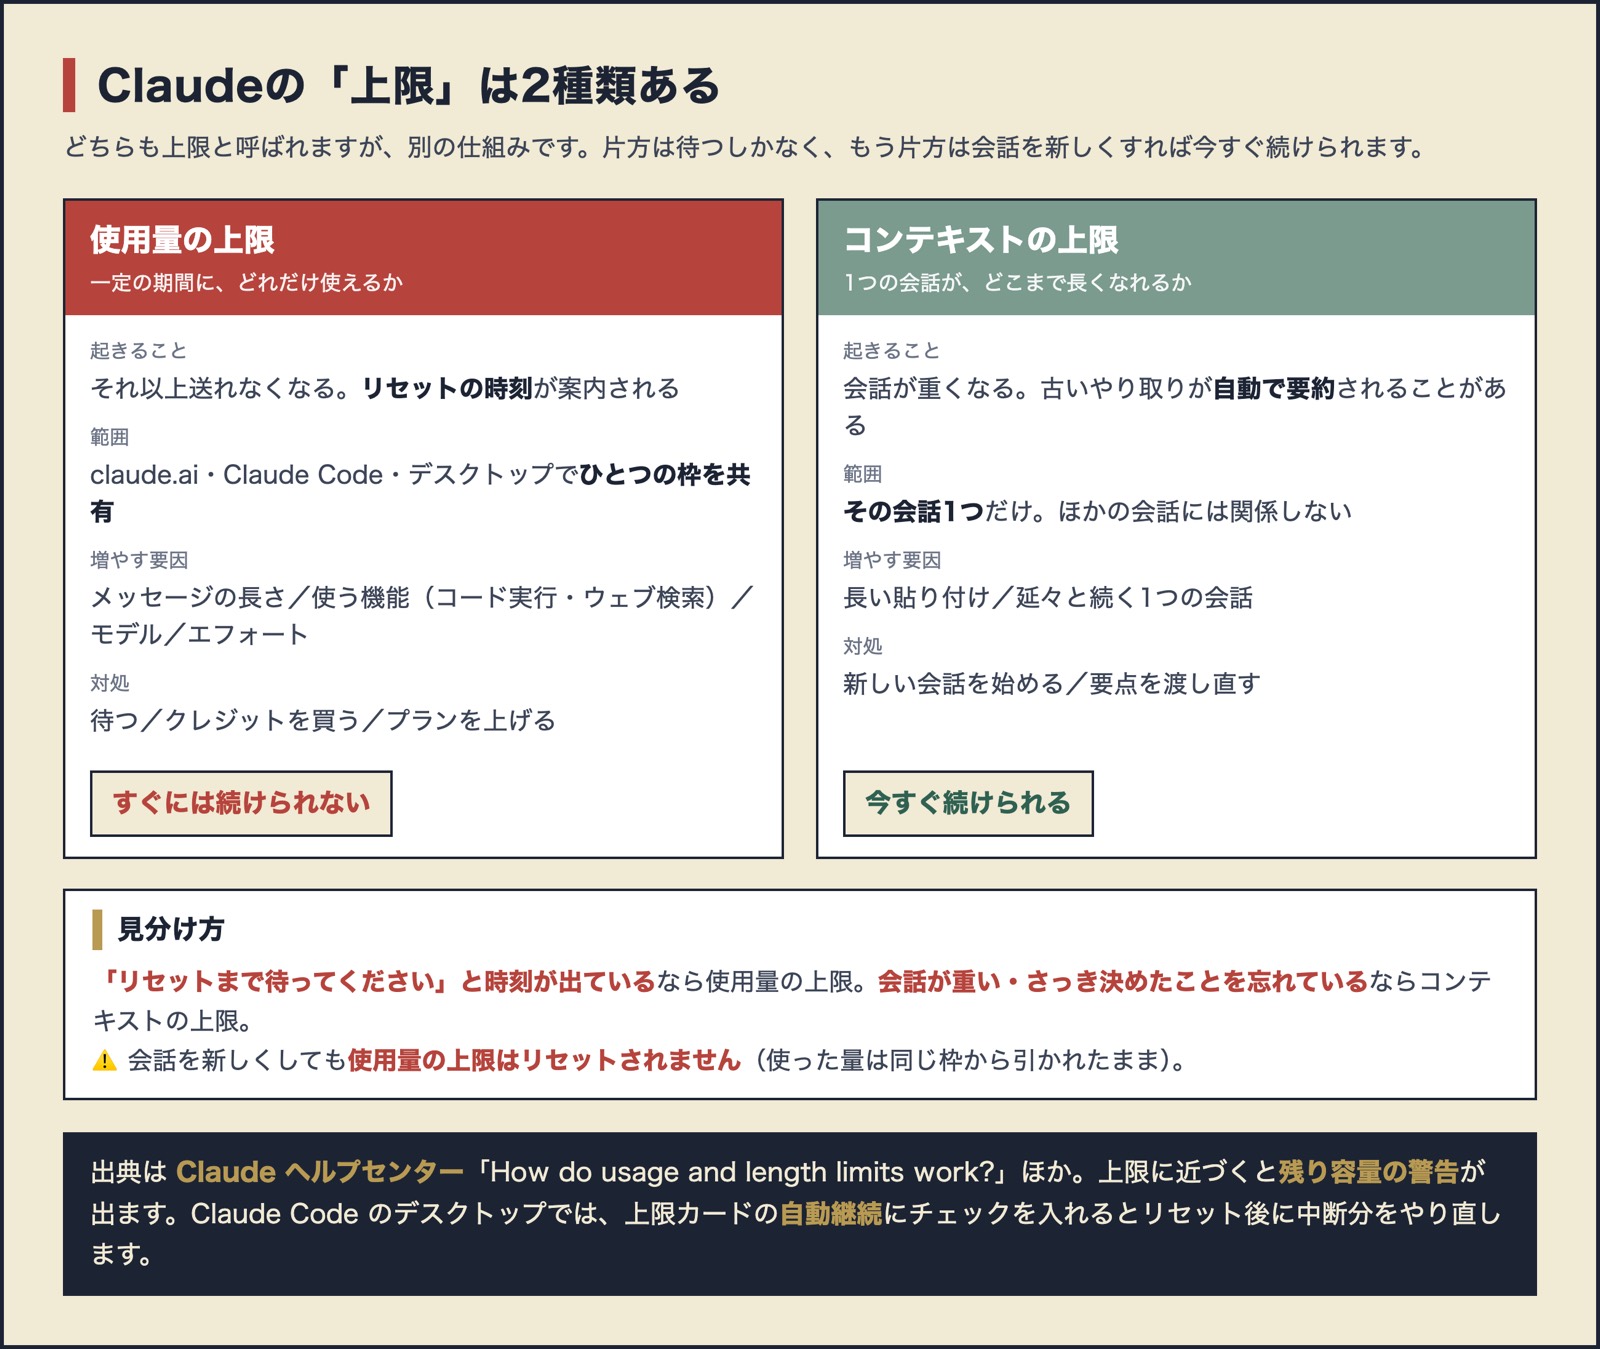
Task: Click the text 'メッセージの長さ／使う機能'
Action: (x=250, y=598)
